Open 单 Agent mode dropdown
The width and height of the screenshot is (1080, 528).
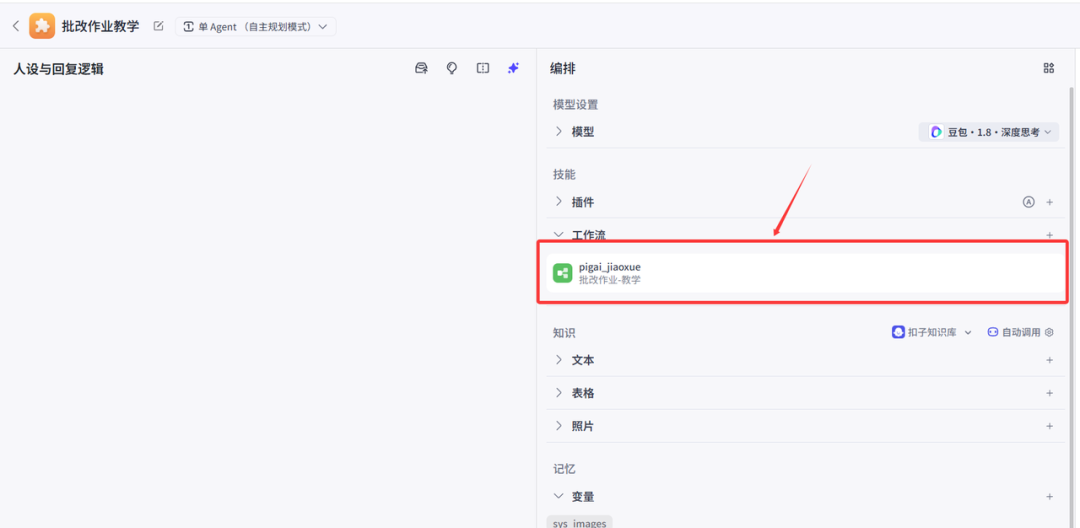tap(256, 27)
